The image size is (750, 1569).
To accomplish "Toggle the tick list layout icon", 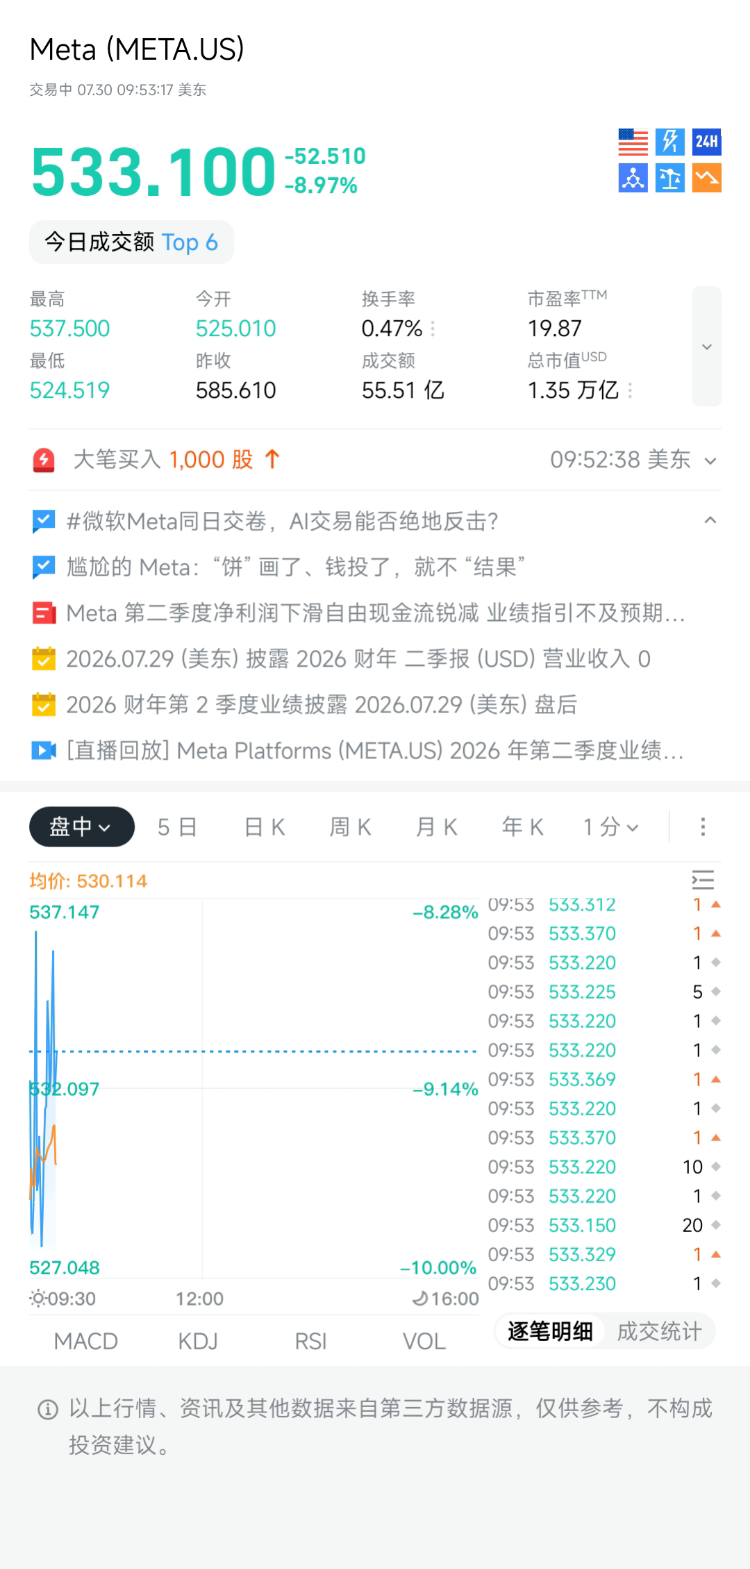I will [703, 880].
